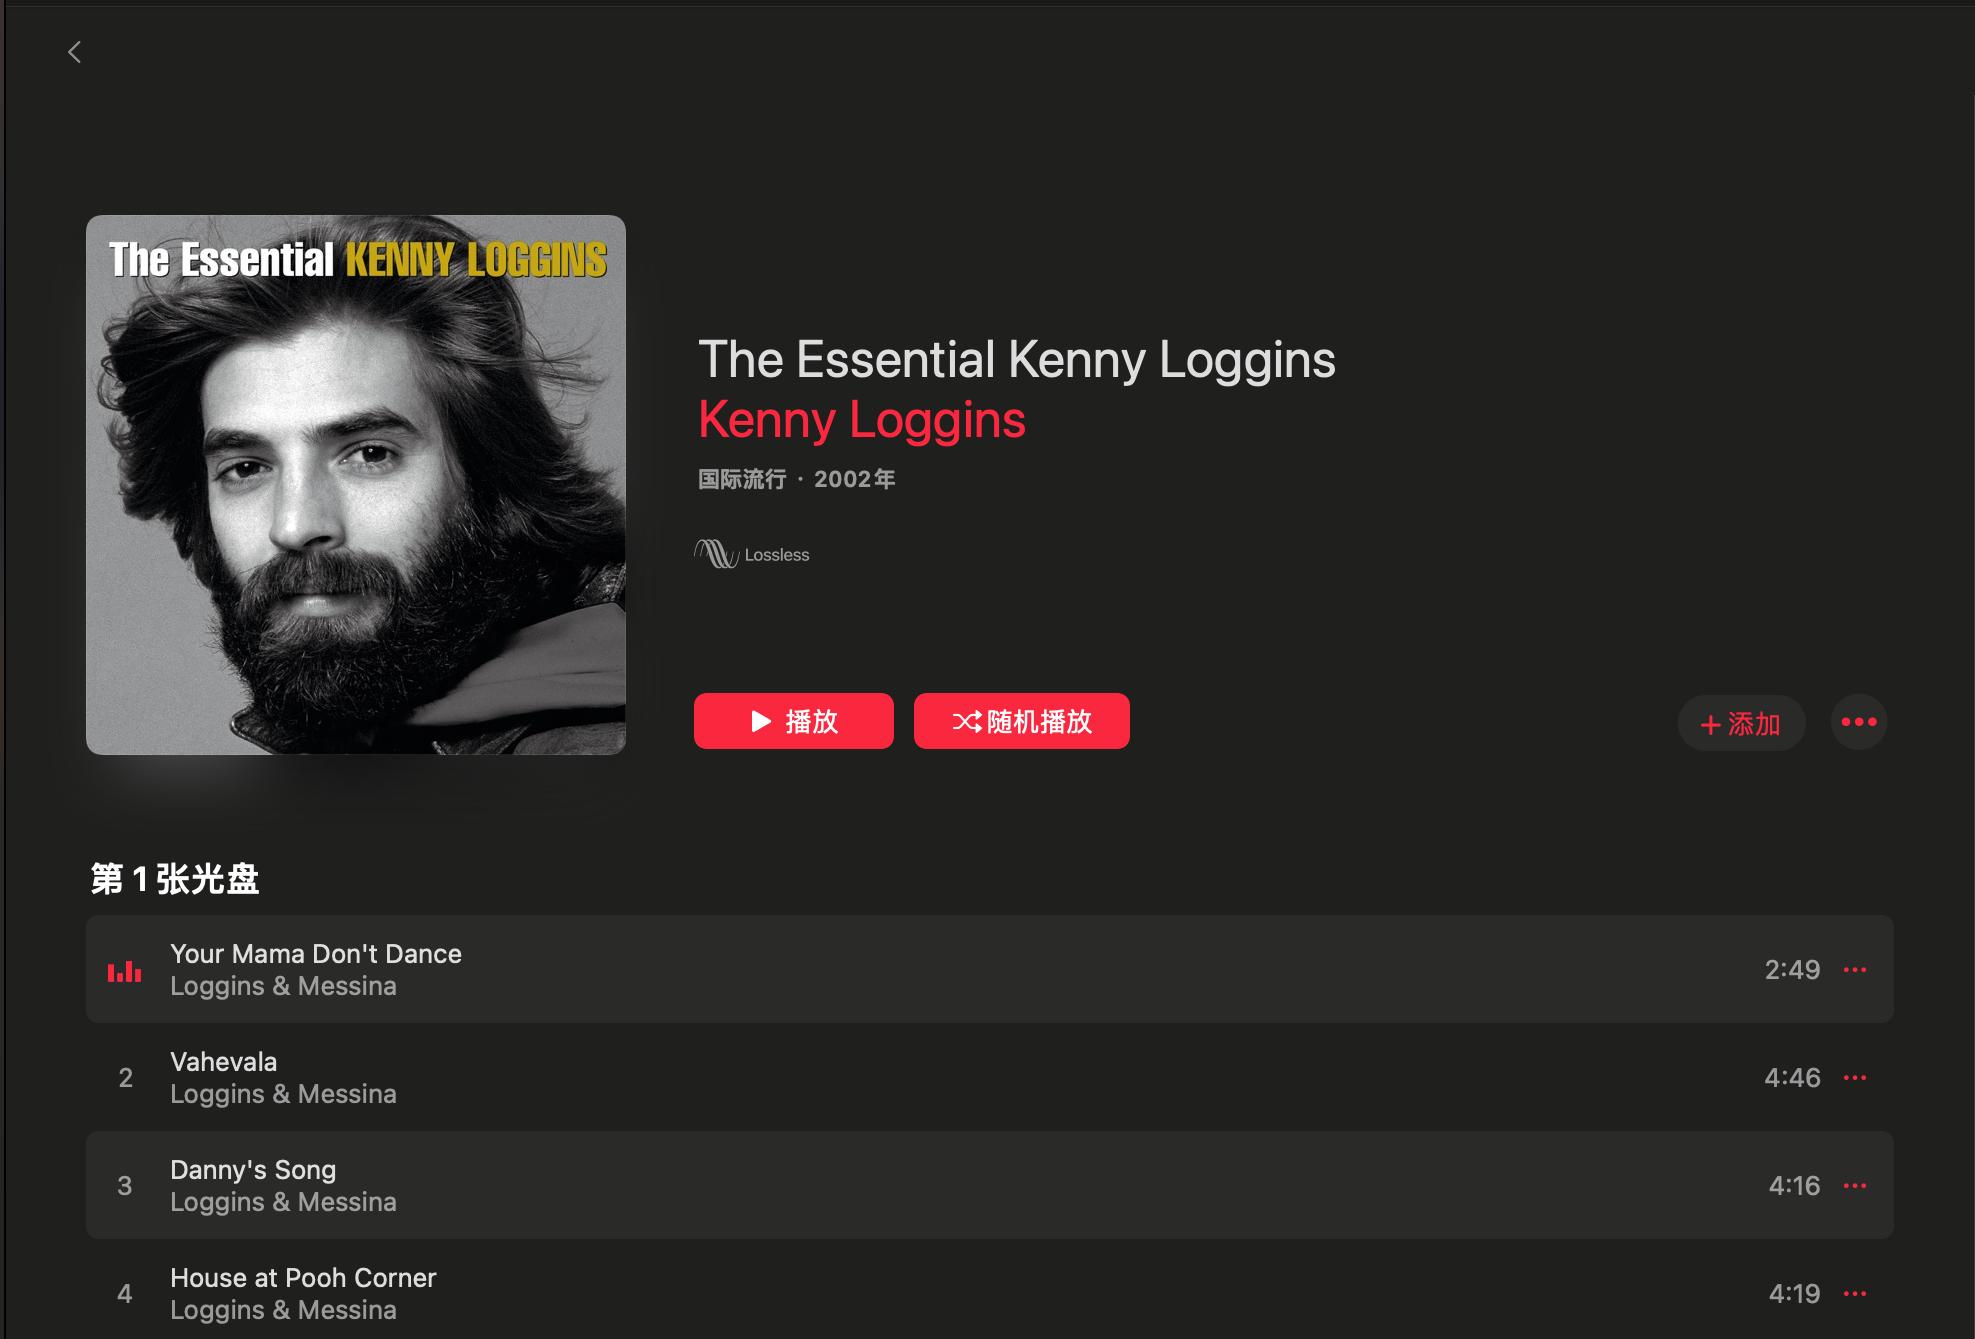
Task: Open more options for House at Pooh Corner
Action: coord(1855,1294)
